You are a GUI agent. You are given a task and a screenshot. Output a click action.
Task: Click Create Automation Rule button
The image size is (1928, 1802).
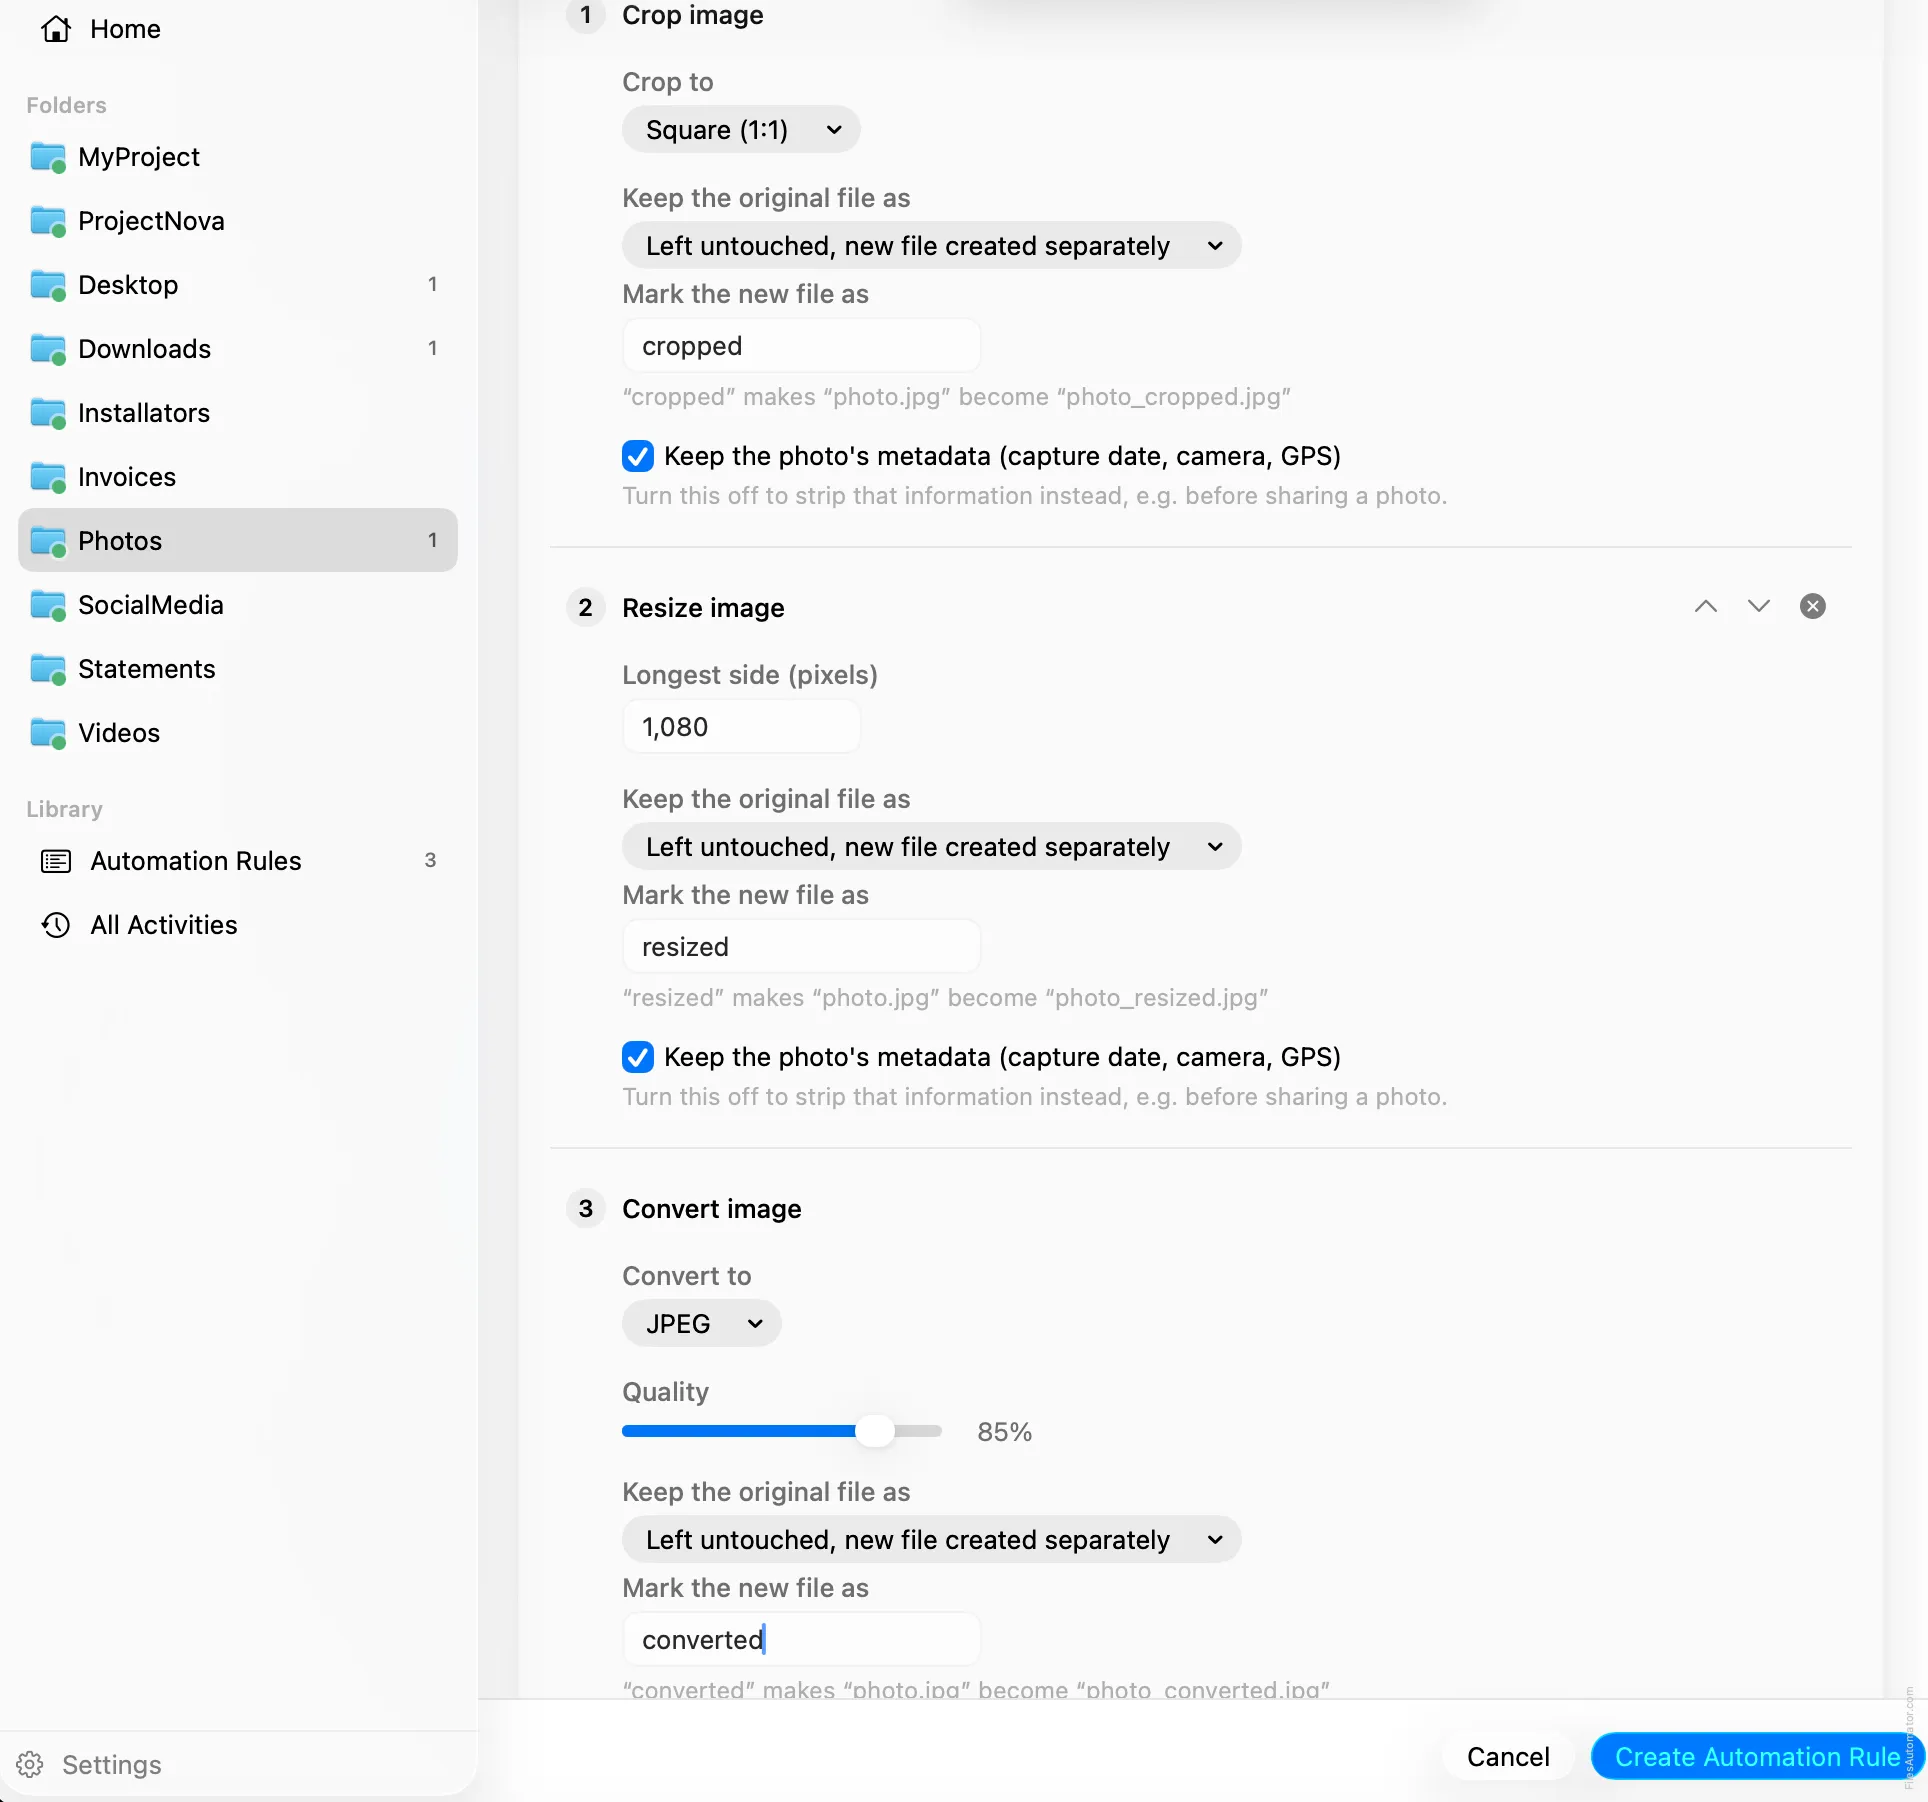pyautogui.click(x=1757, y=1757)
